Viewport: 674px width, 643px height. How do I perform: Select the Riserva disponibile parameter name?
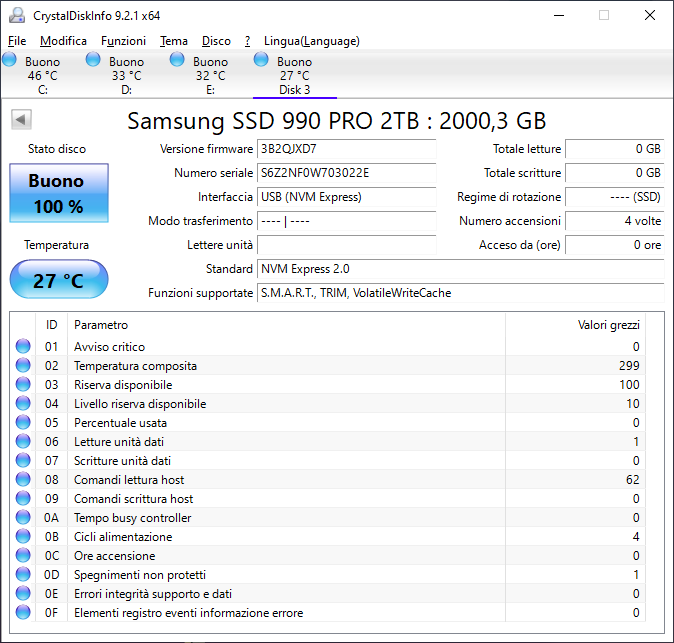pos(123,385)
